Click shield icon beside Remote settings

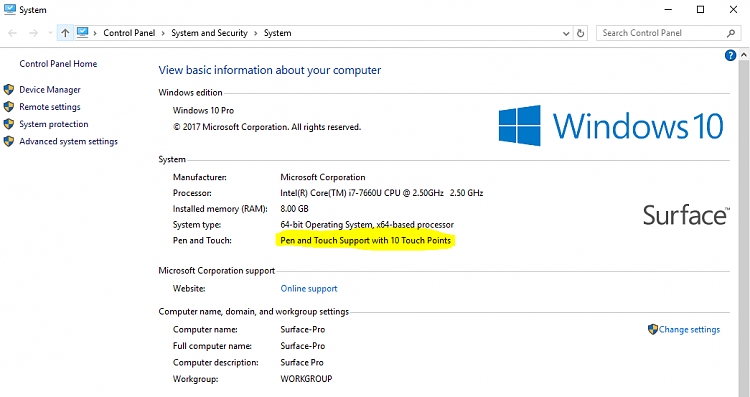(9, 107)
